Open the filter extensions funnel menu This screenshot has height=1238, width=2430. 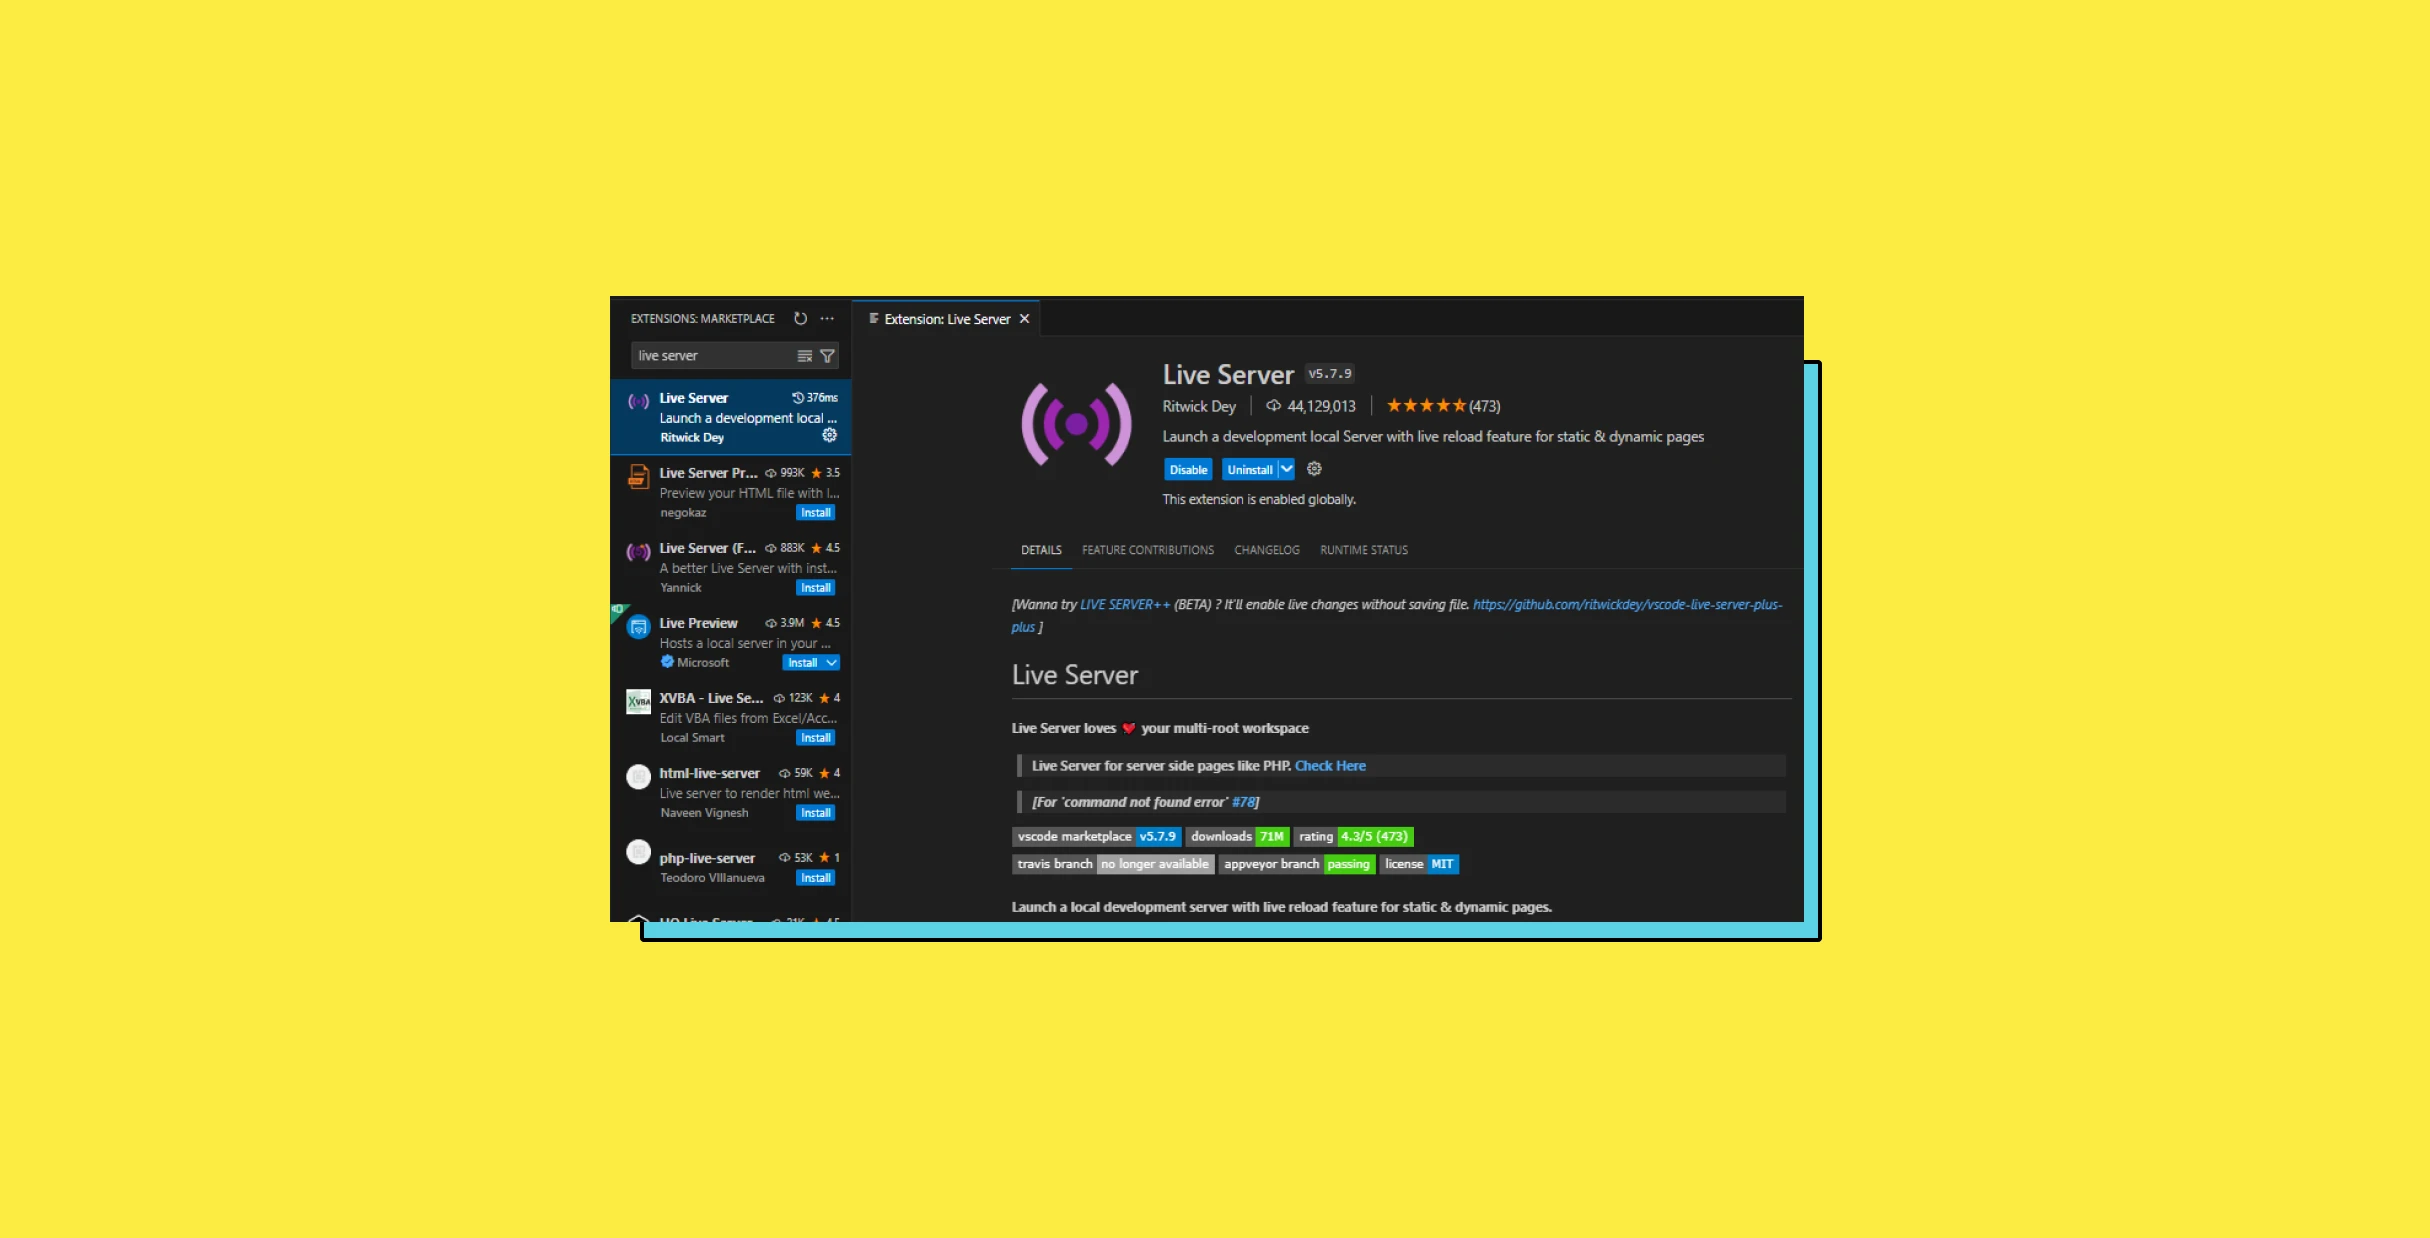pyautogui.click(x=827, y=356)
